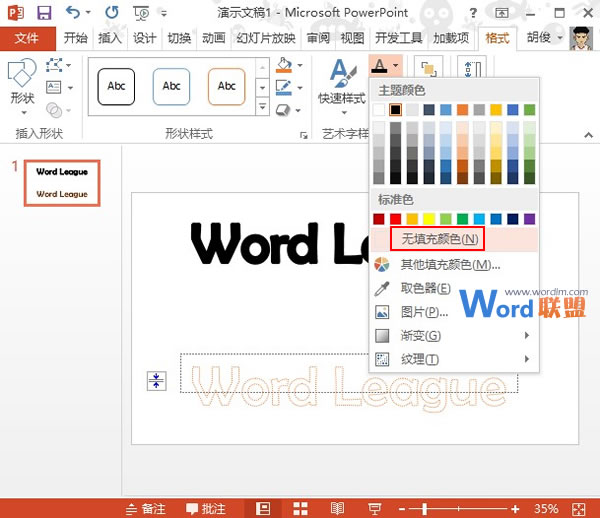Pick the red standard color swatch
This screenshot has width=600, height=518.
(x=395, y=219)
